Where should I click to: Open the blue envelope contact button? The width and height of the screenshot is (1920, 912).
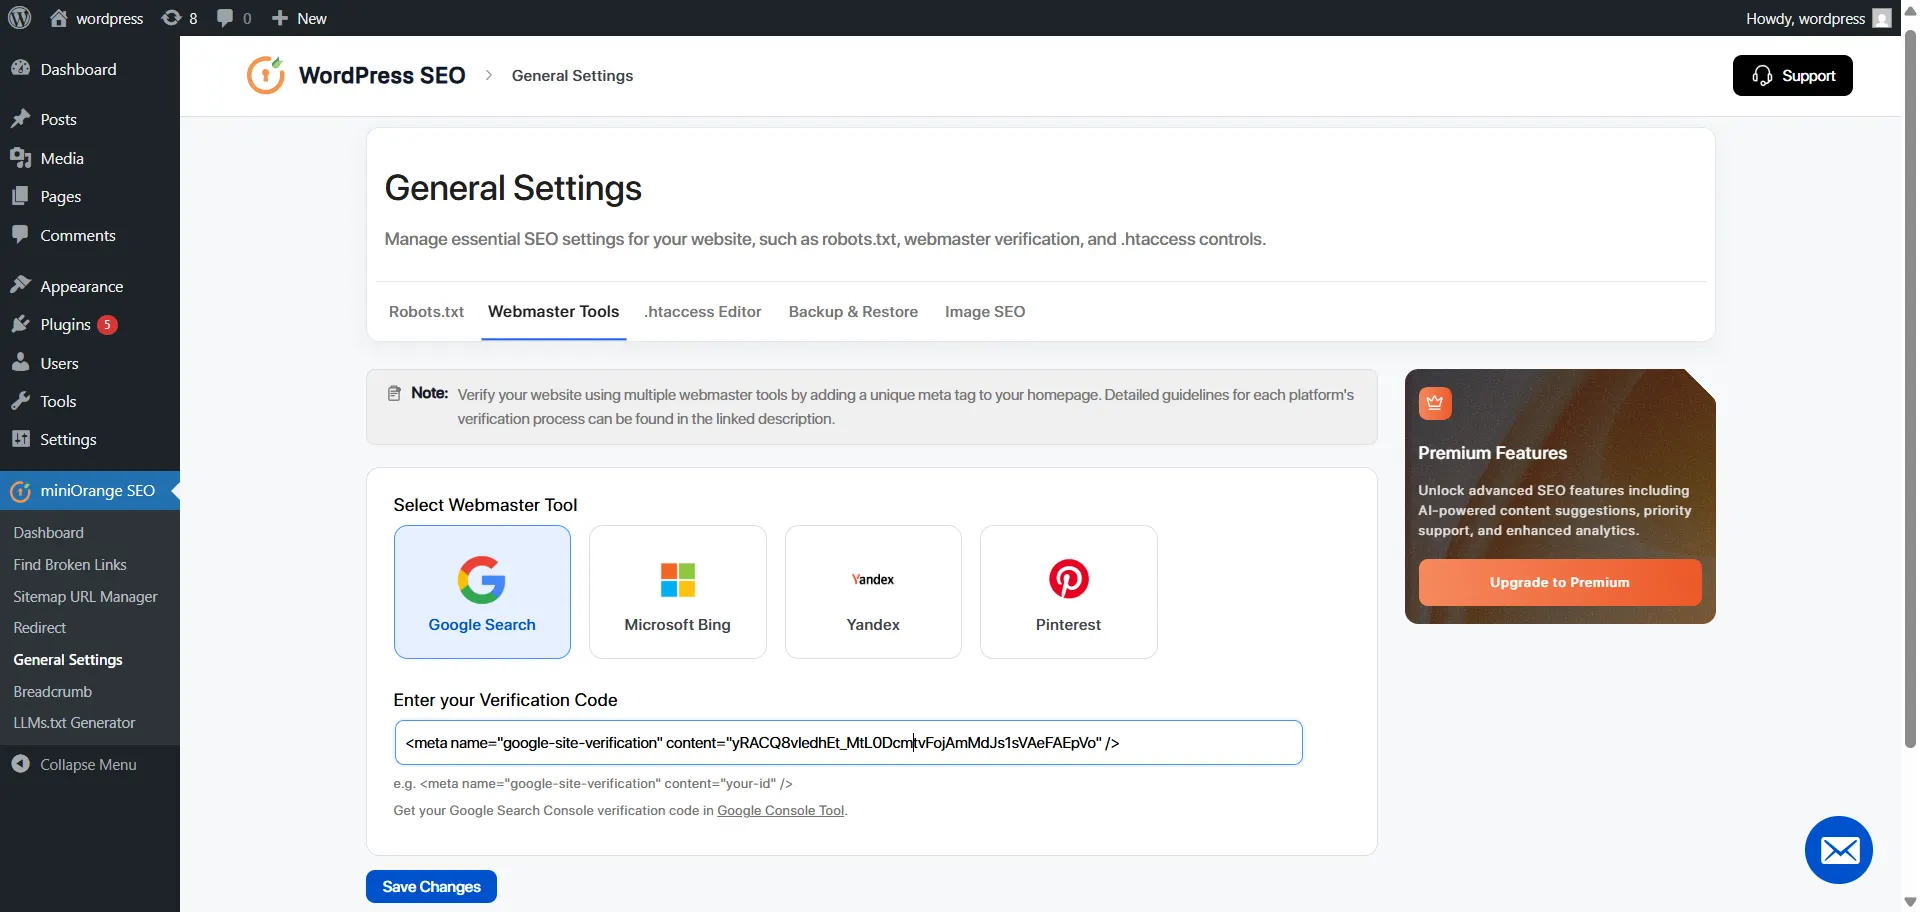point(1838,850)
